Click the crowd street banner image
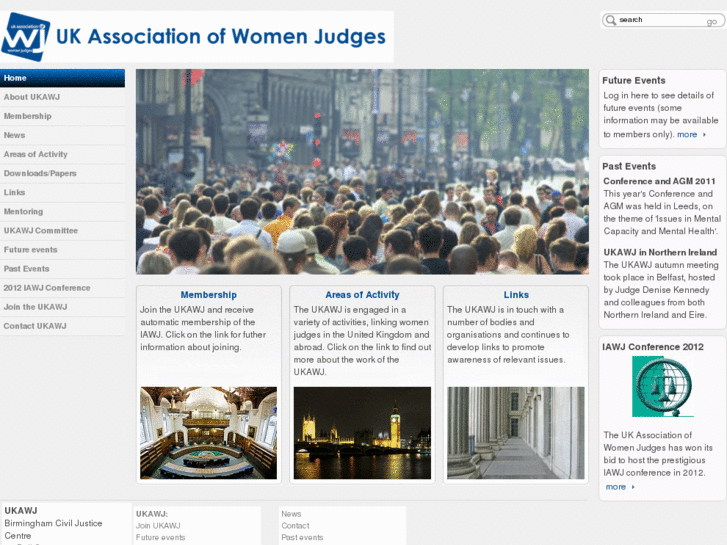727x545 pixels. click(362, 172)
